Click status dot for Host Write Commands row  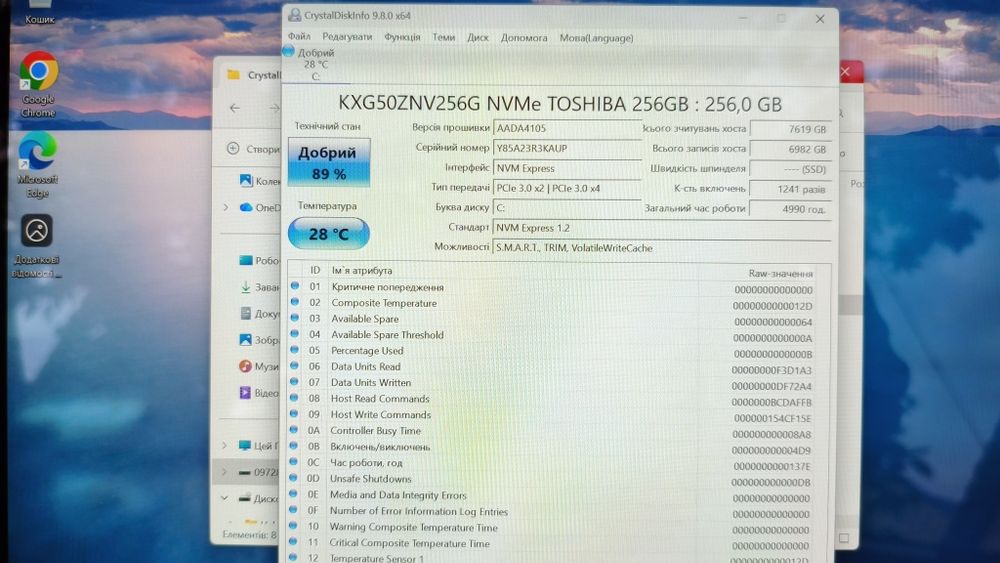tap(294, 414)
